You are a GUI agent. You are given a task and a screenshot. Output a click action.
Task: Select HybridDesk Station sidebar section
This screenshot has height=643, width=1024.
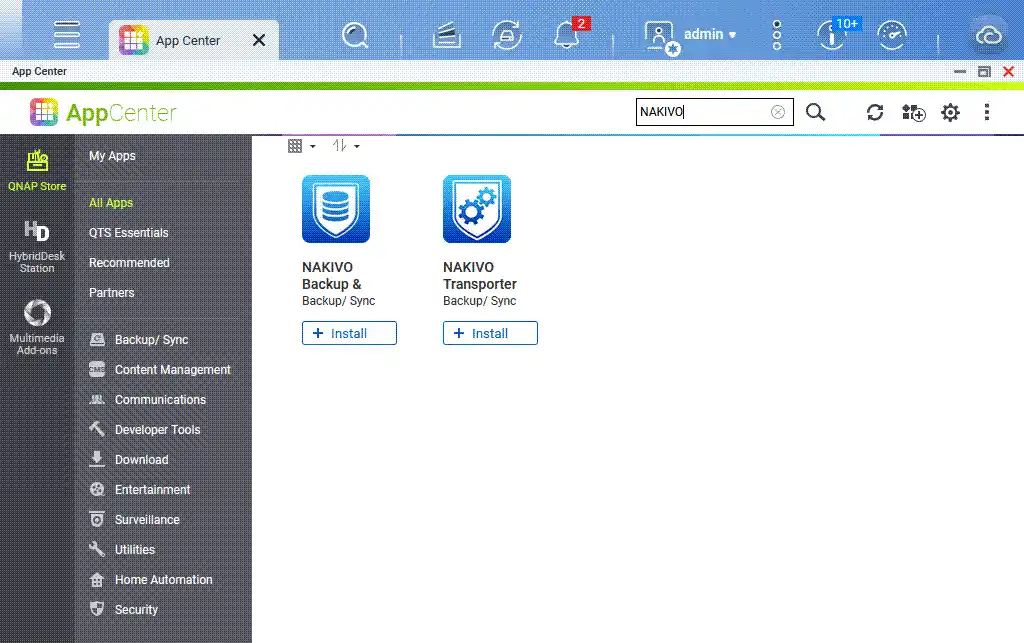(x=37, y=247)
